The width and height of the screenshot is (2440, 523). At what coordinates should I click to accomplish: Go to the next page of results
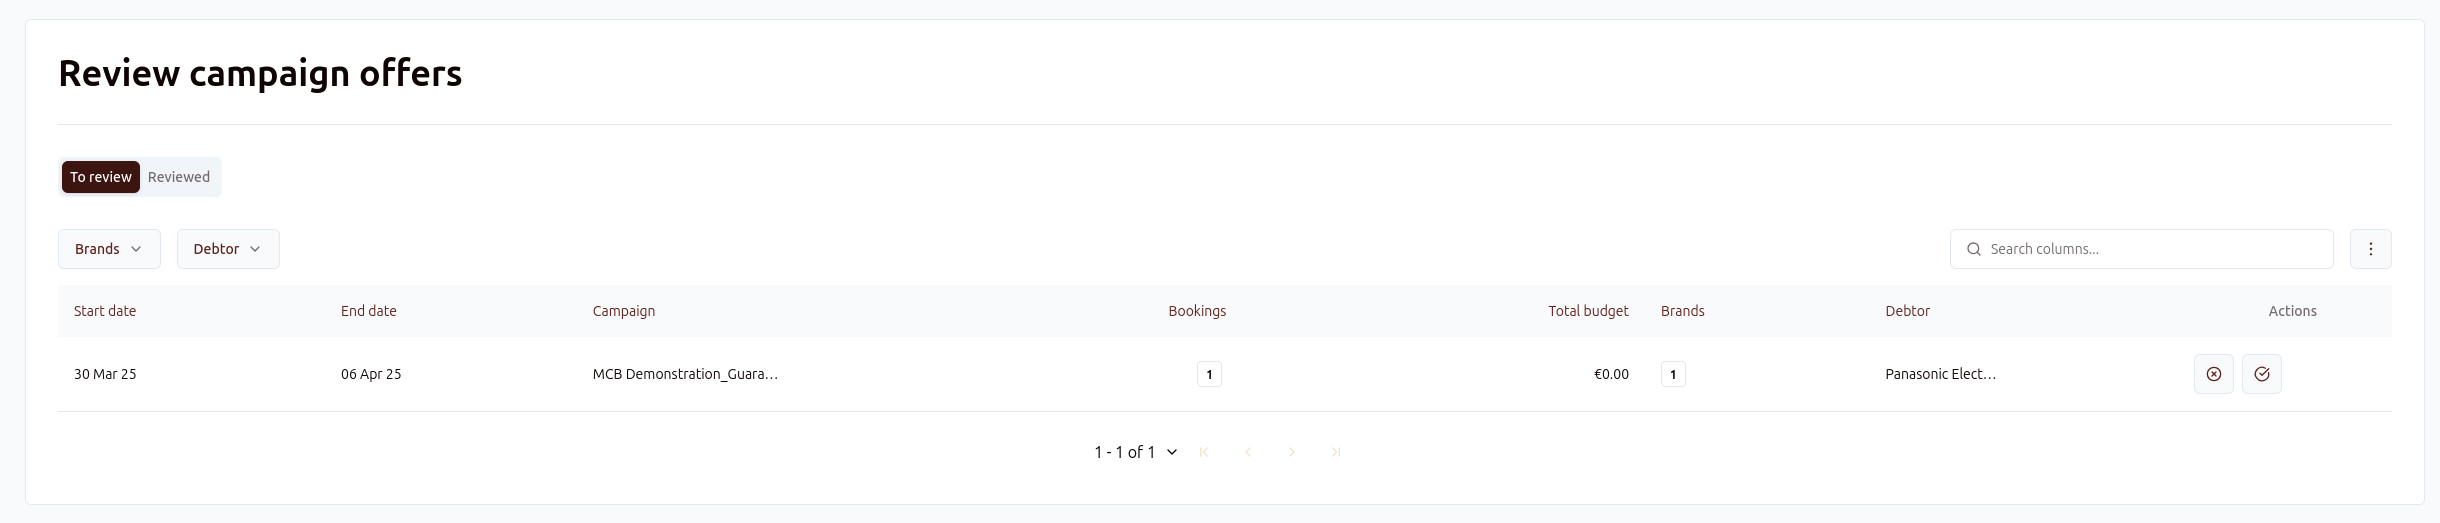[x=1292, y=452]
